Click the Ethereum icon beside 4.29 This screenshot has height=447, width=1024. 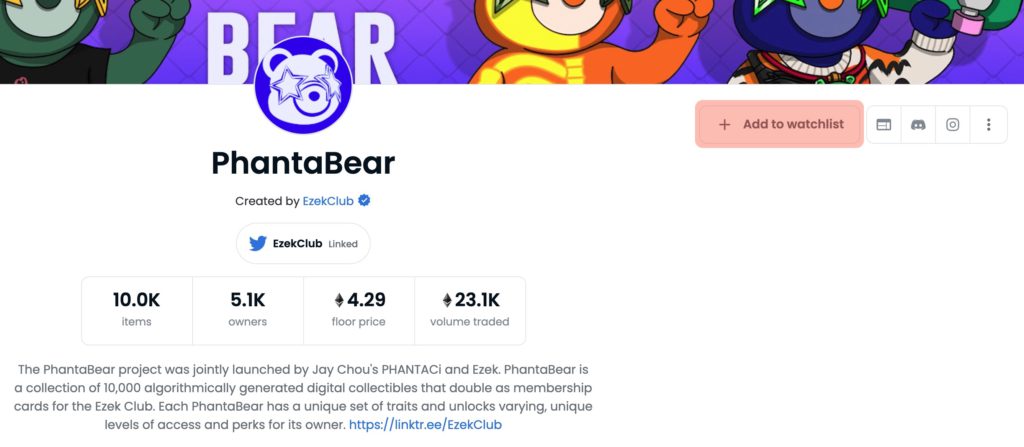point(339,300)
